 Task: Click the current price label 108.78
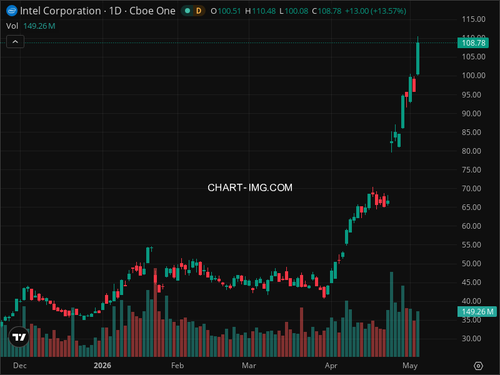pyautogui.click(x=473, y=43)
